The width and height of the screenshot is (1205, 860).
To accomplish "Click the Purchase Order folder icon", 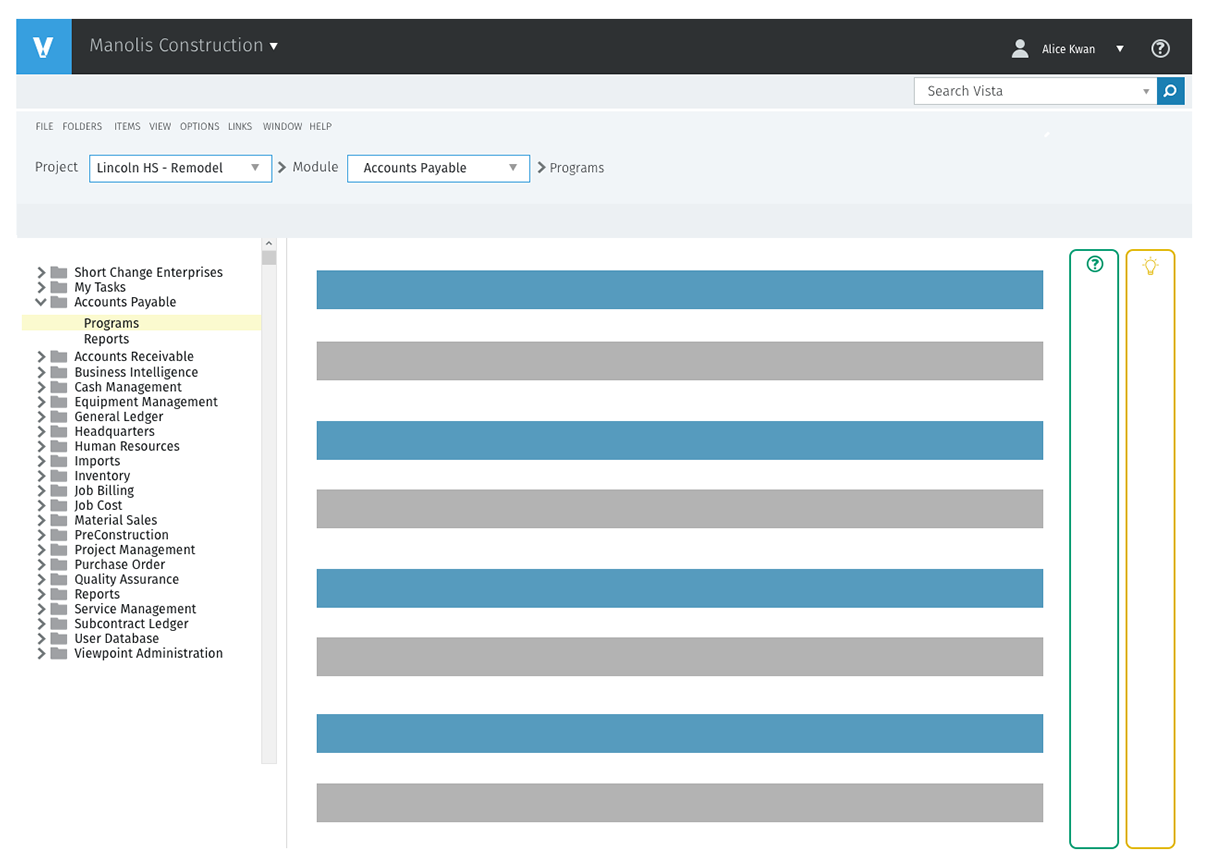I will 59,564.
